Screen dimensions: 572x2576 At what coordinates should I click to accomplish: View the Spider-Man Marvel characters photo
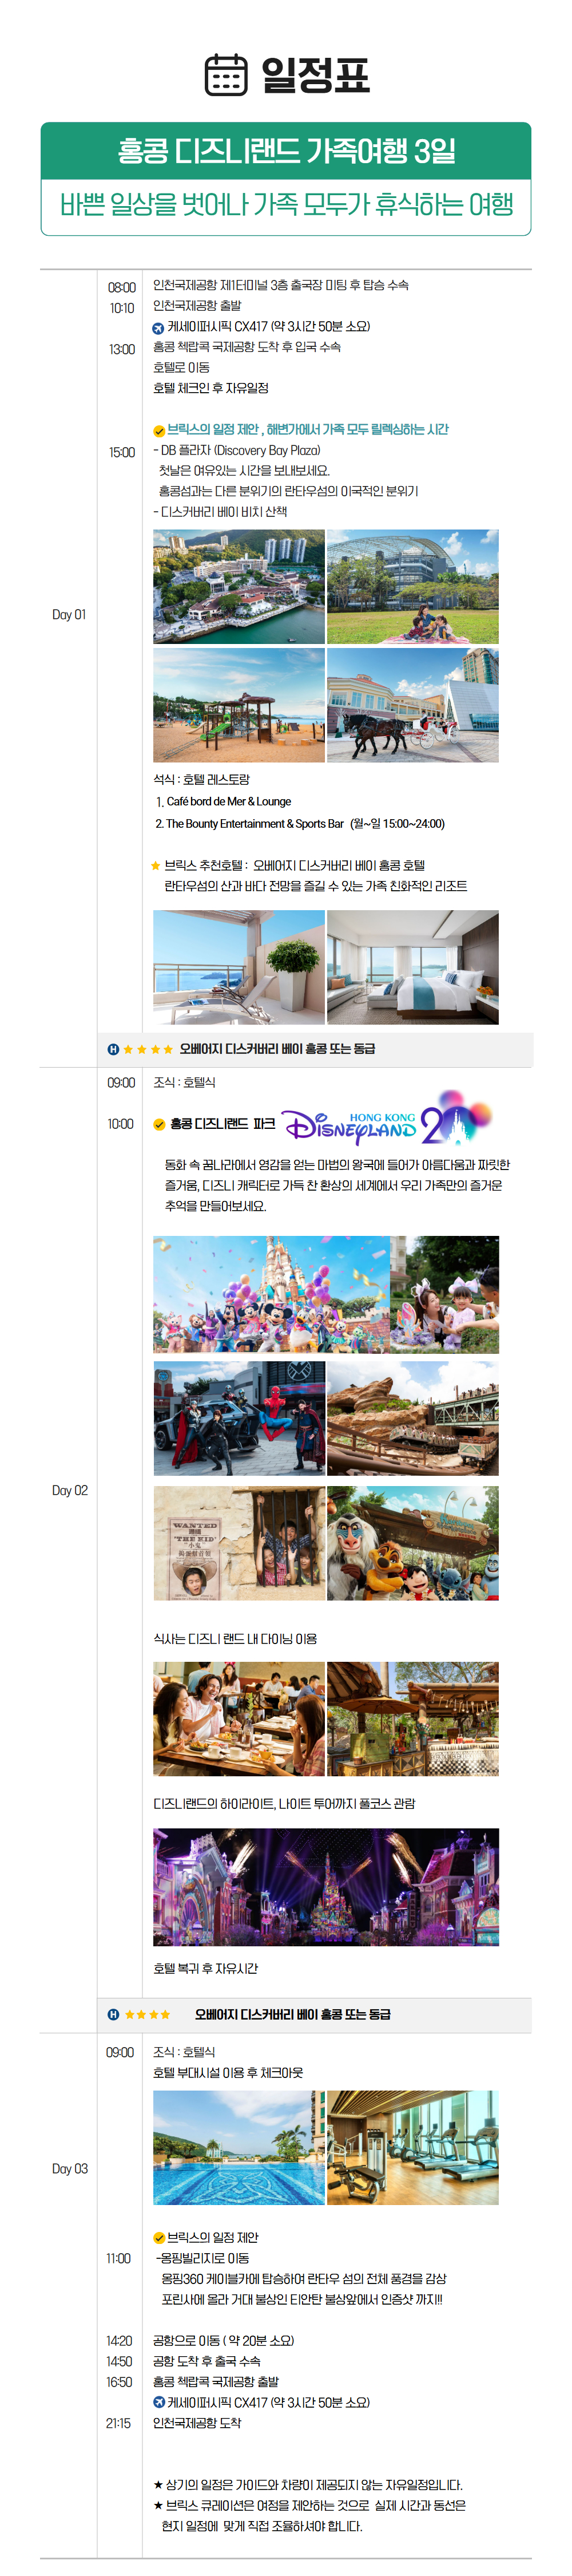pos(239,1418)
